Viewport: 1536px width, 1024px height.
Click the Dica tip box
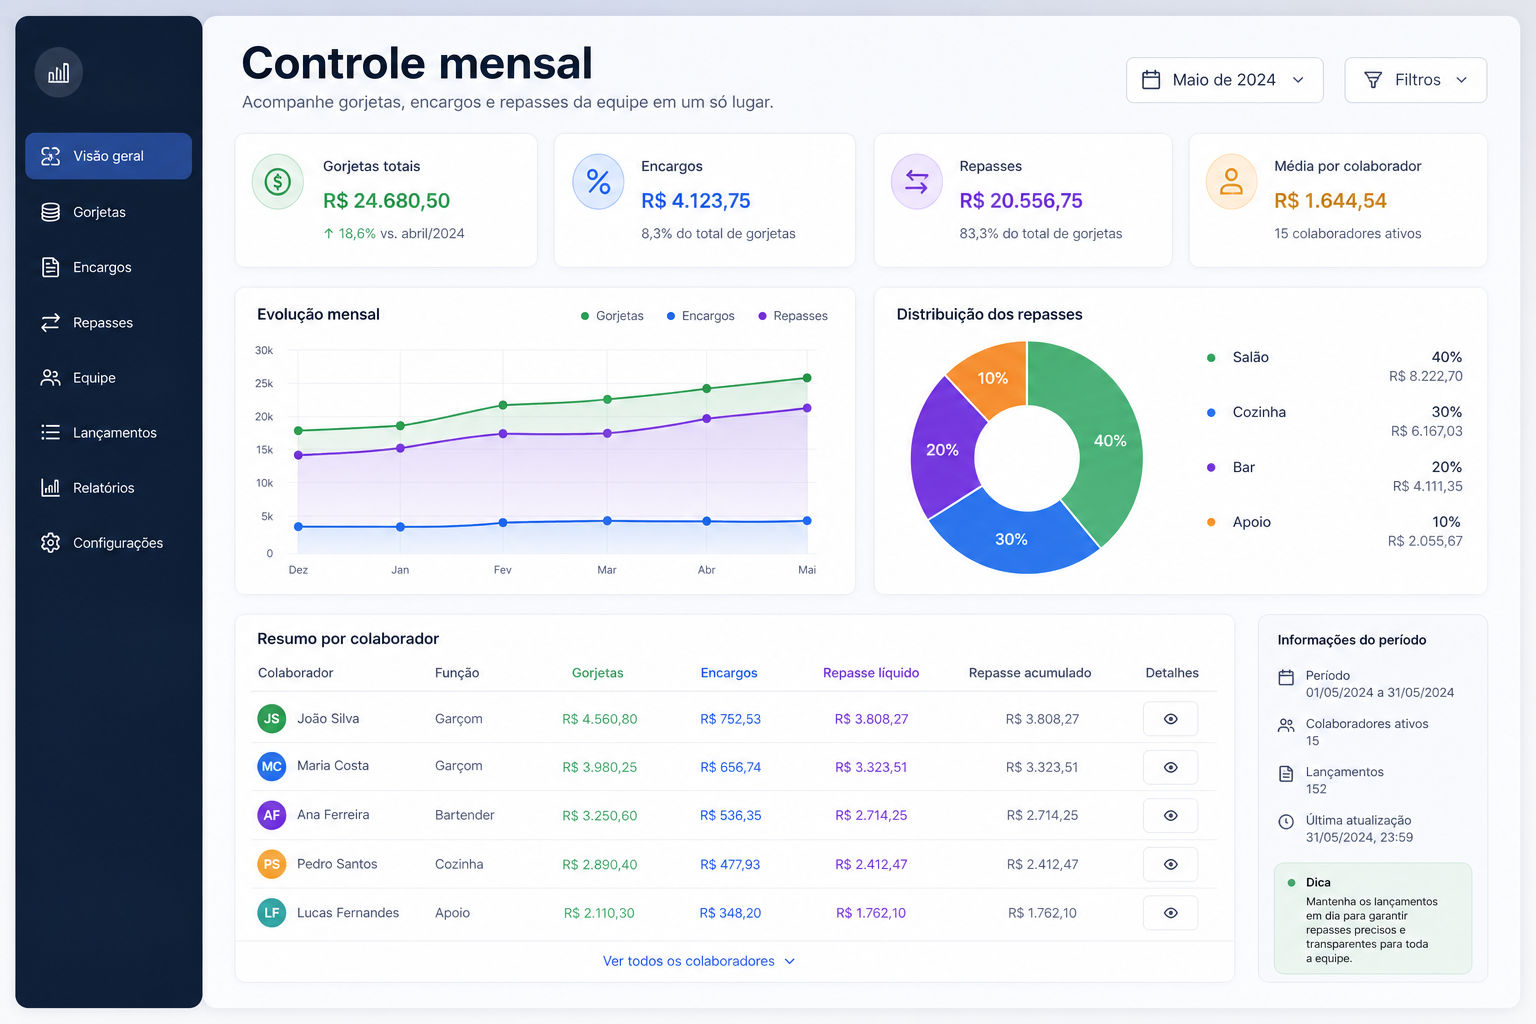click(1373, 918)
